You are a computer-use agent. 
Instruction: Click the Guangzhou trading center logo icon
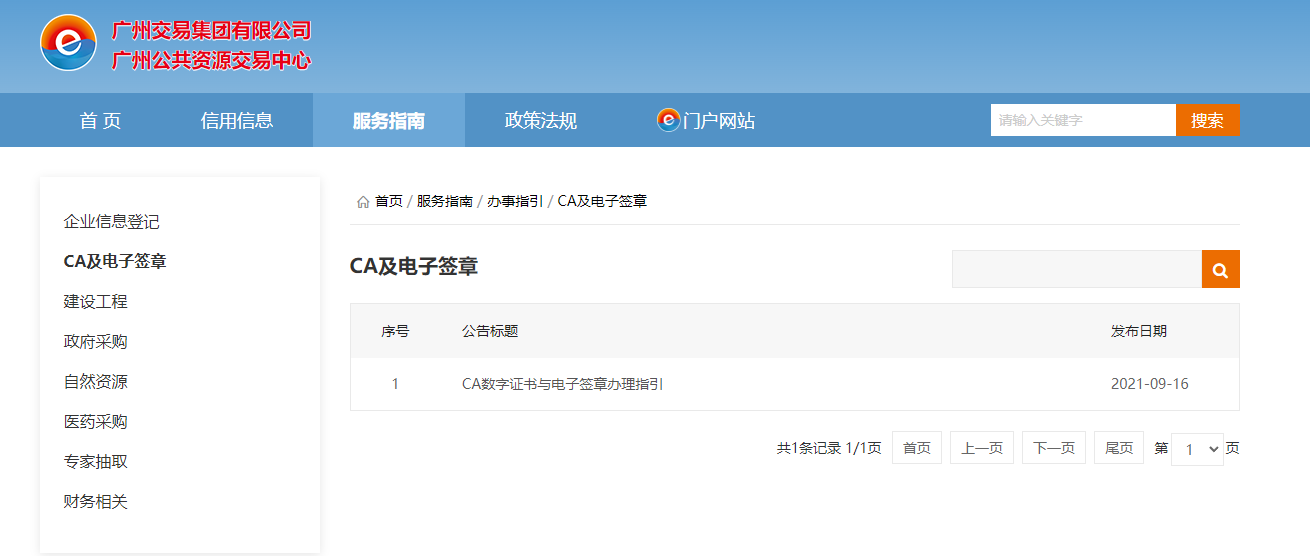[x=68, y=43]
